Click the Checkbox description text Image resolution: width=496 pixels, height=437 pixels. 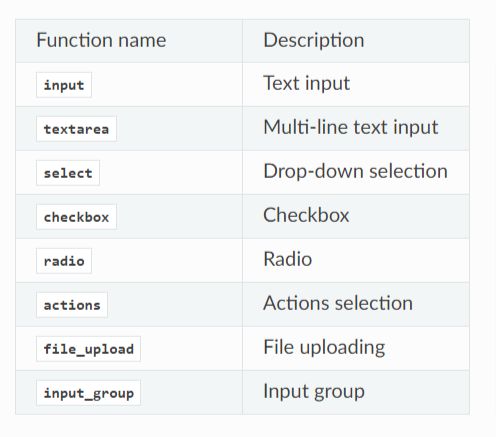coord(306,215)
